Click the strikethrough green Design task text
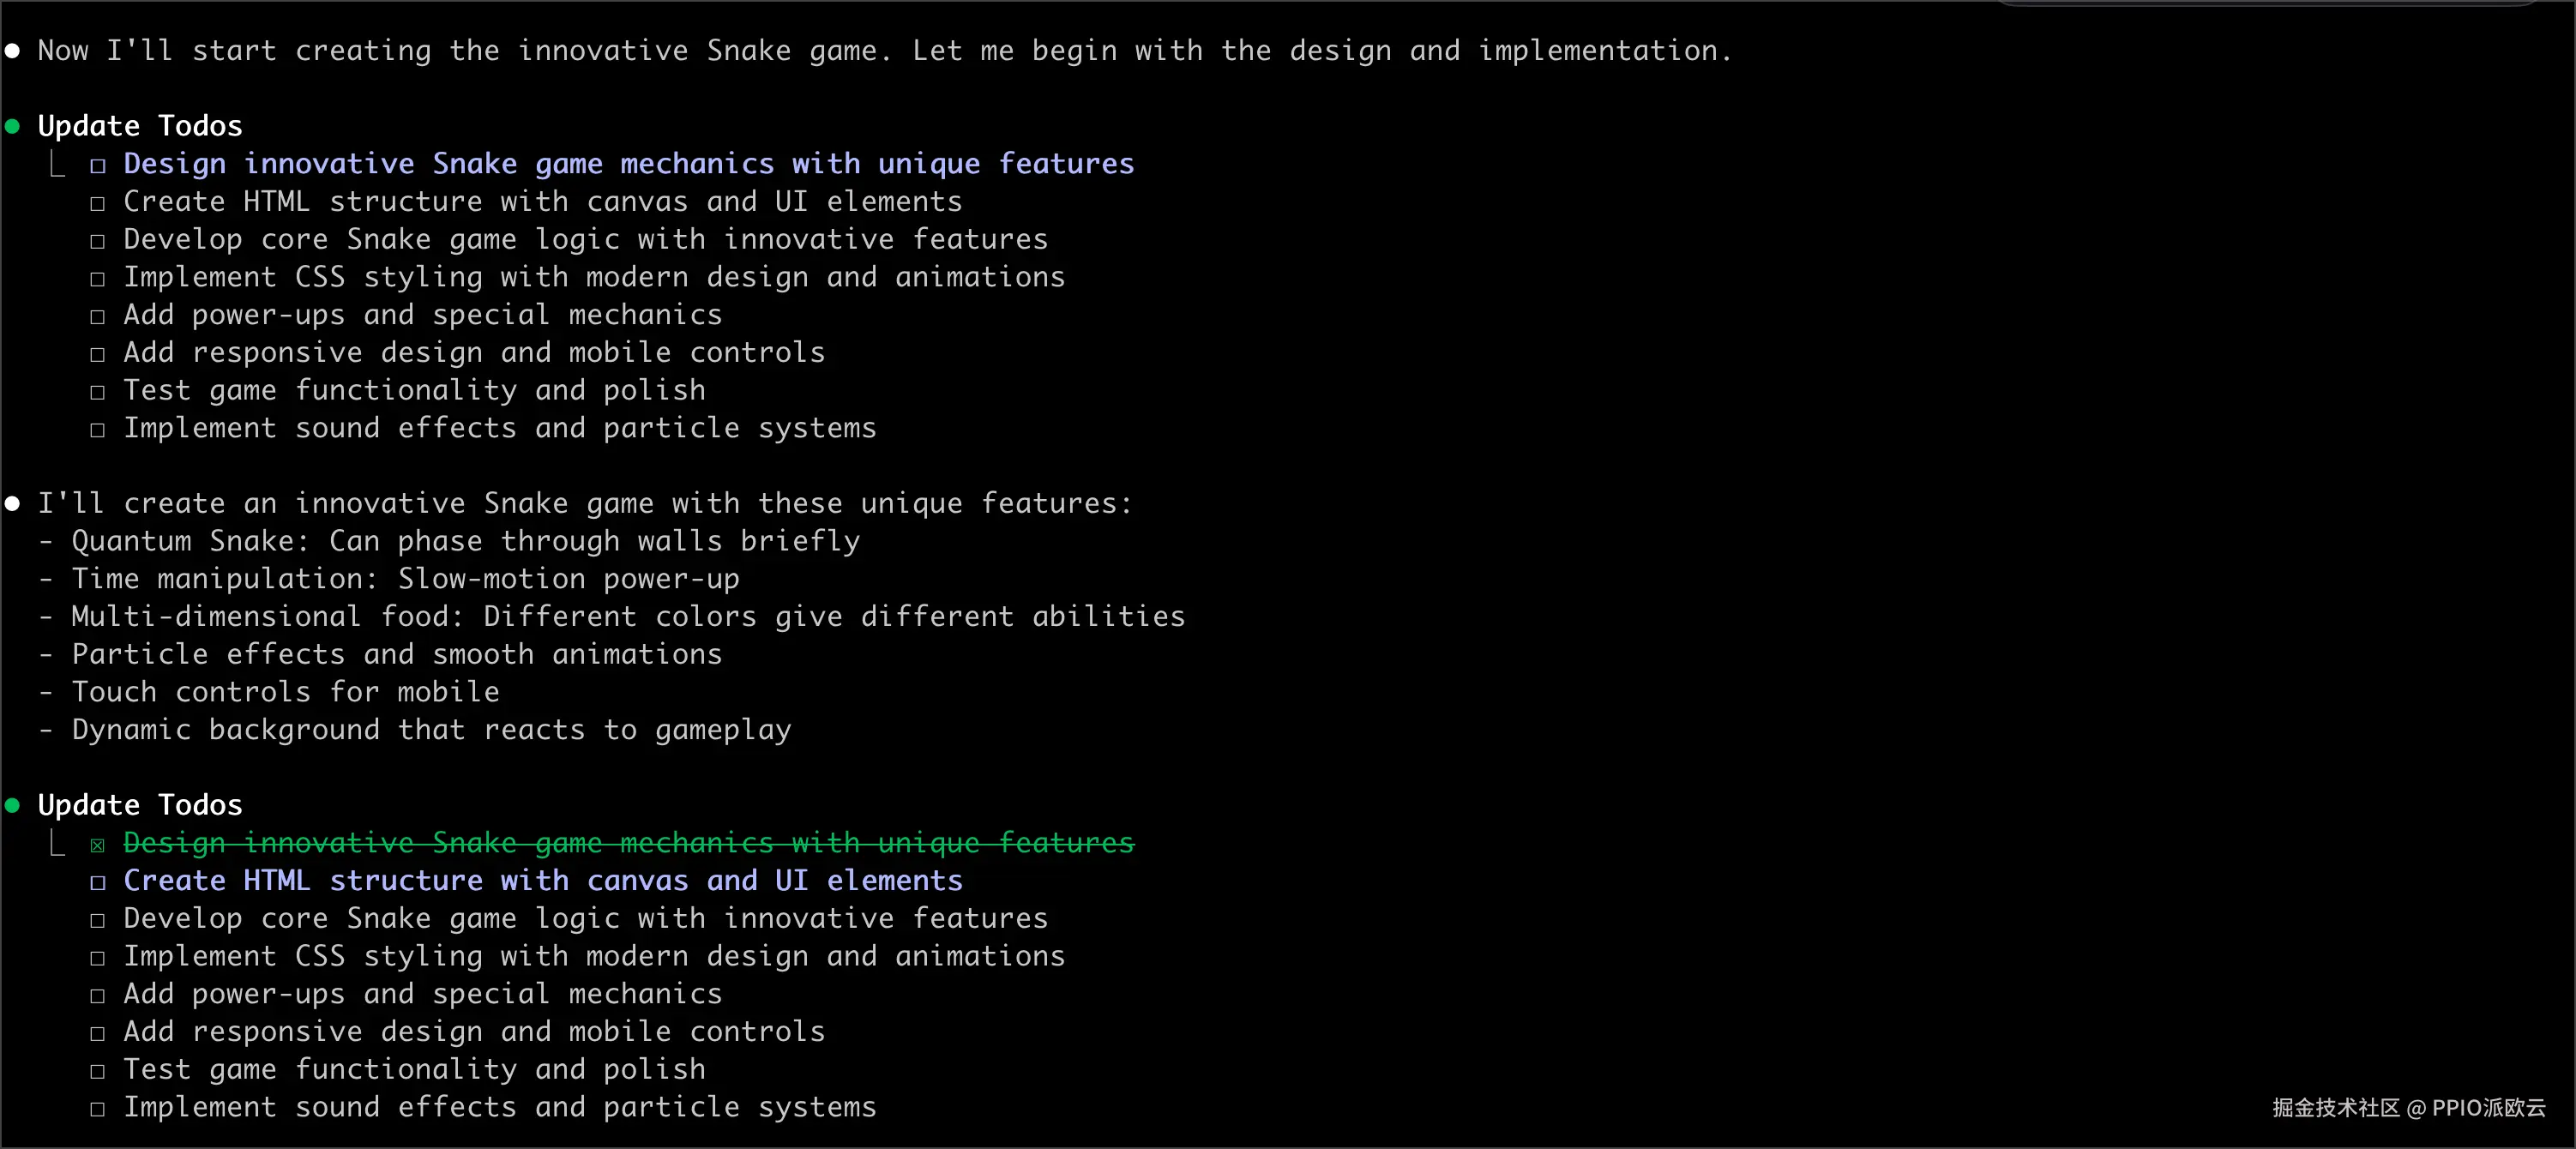The image size is (2576, 1149). coord(628,843)
